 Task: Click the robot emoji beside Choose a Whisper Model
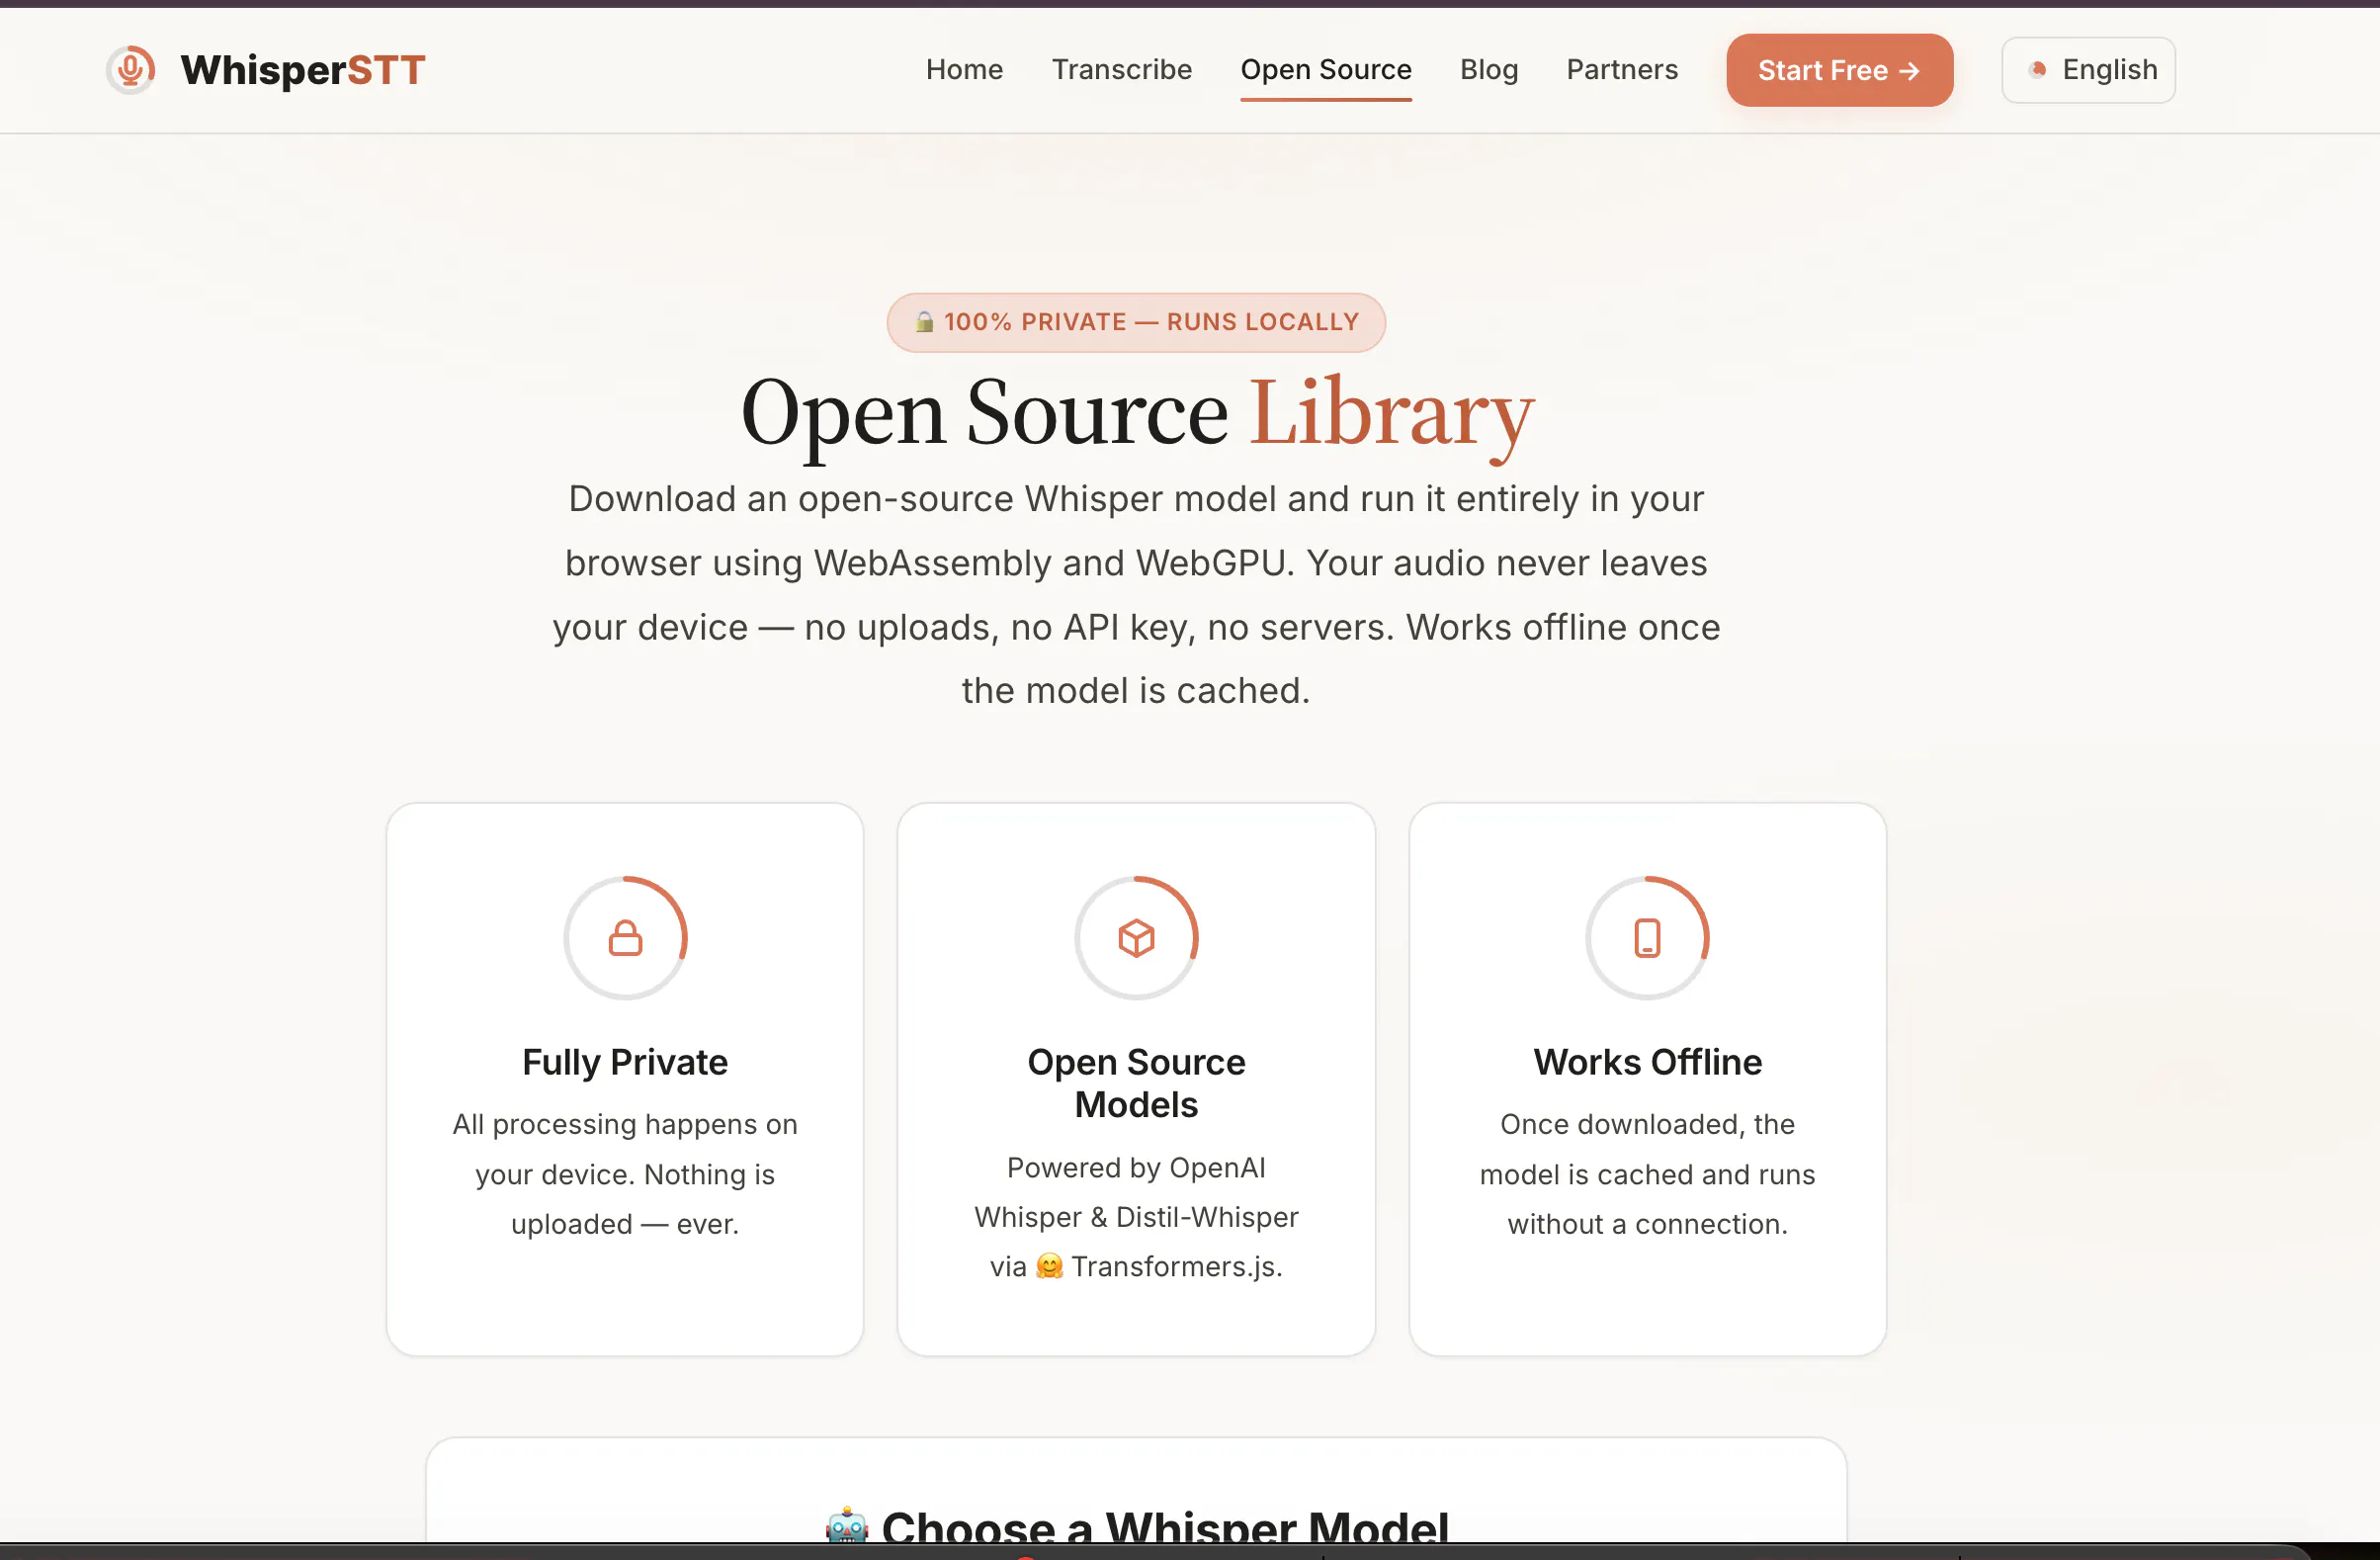point(847,1525)
